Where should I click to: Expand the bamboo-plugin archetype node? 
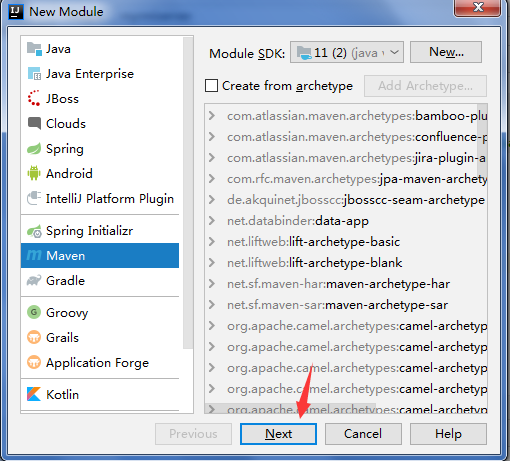point(212,116)
